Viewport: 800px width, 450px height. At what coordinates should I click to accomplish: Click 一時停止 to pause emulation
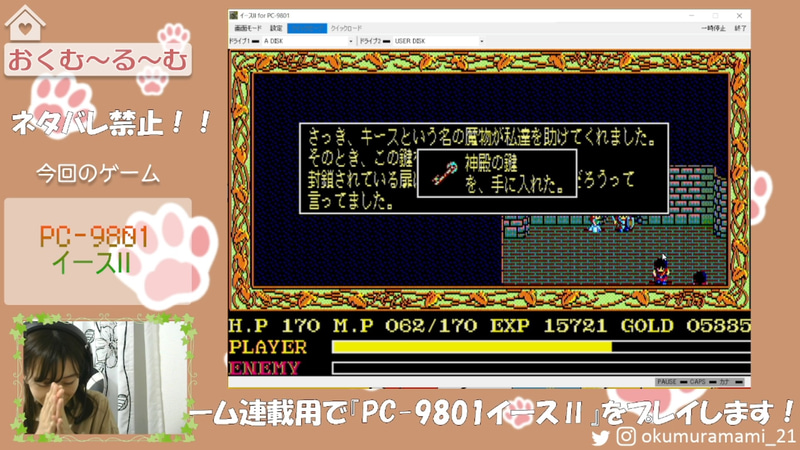click(713, 29)
